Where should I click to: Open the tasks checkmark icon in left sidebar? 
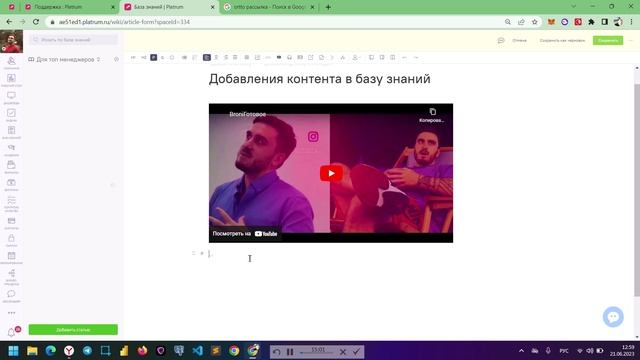coord(11,113)
